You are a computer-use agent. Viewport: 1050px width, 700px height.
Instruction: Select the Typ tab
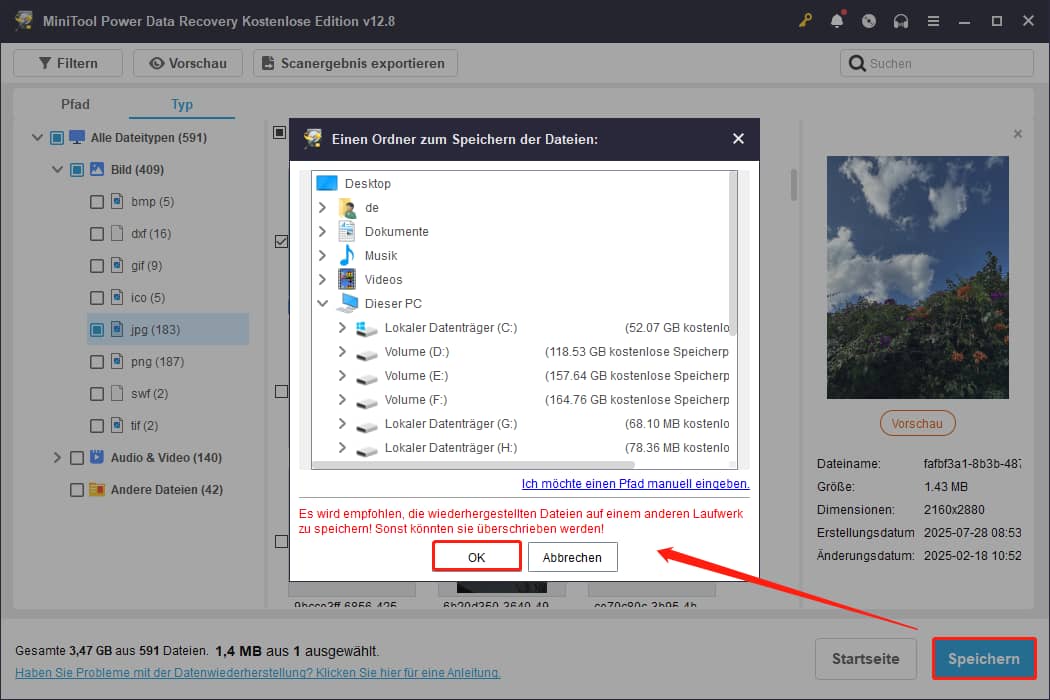[182, 103]
